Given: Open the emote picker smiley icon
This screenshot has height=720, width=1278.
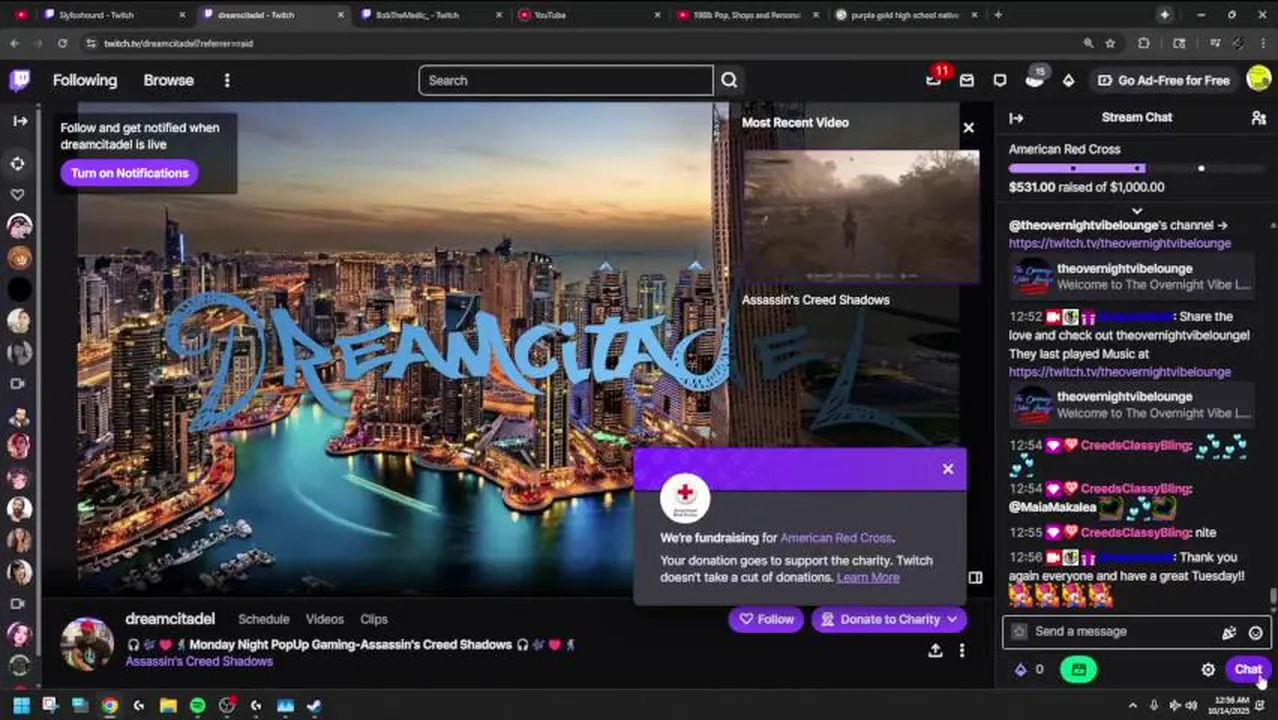Looking at the screenshot, I should 1255,632.
